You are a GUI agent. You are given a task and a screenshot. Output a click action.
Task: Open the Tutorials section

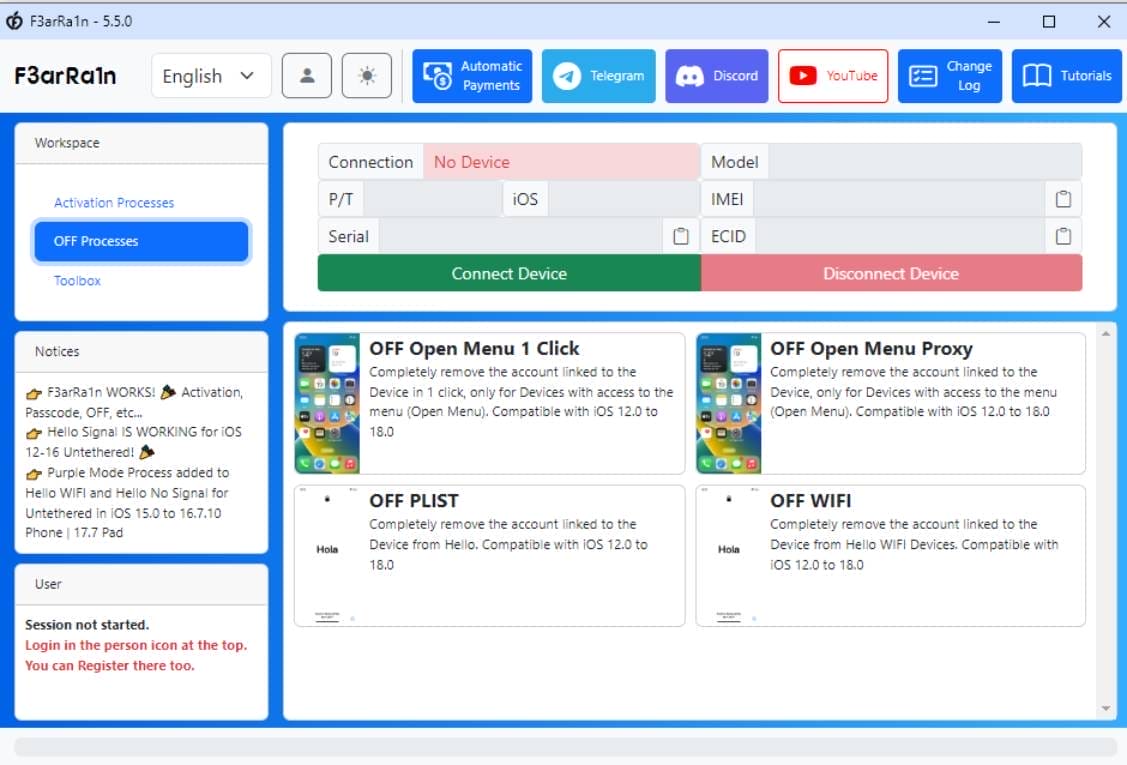(x=1066, y=75)
